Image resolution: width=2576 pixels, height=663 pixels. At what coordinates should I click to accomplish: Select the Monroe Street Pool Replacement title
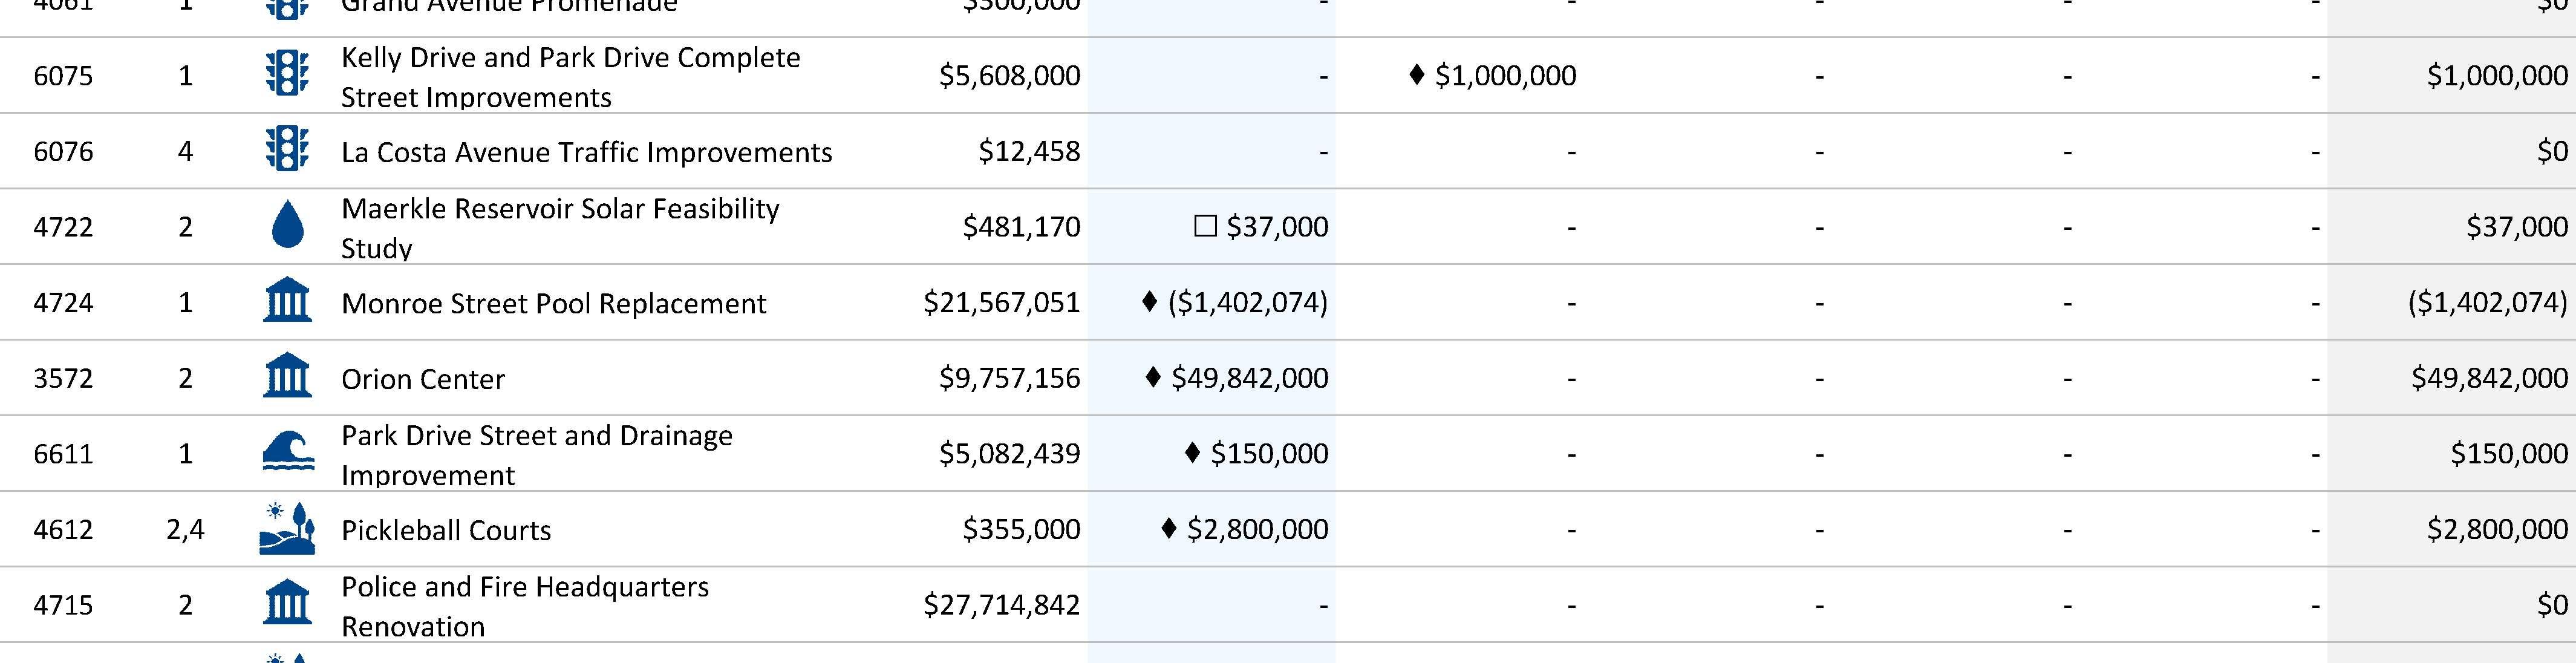pos(553,304)
